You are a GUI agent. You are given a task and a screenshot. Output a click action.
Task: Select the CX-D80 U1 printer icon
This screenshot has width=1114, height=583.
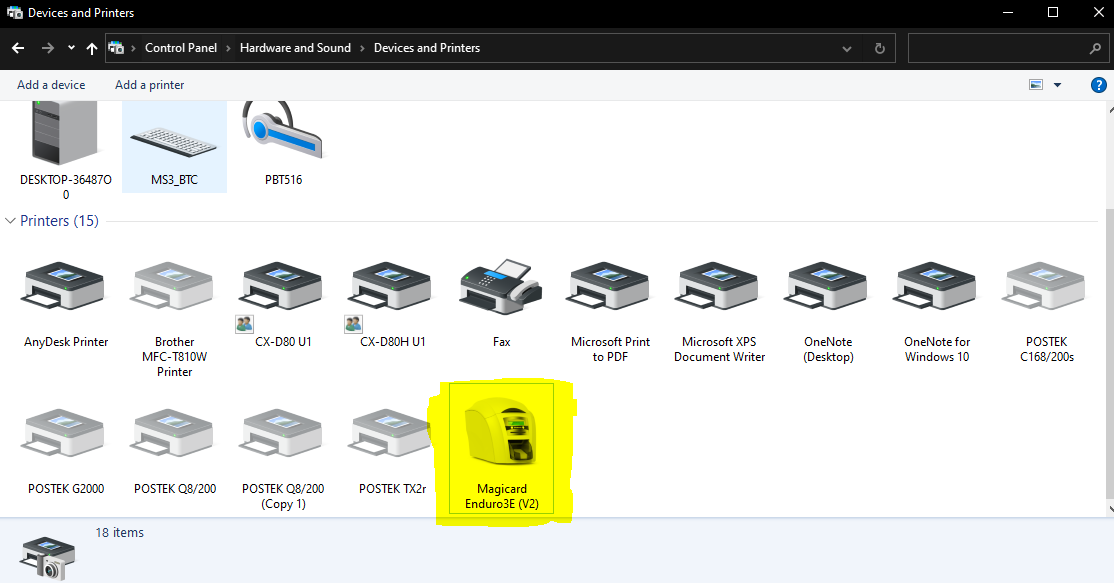tap(281, 285)
